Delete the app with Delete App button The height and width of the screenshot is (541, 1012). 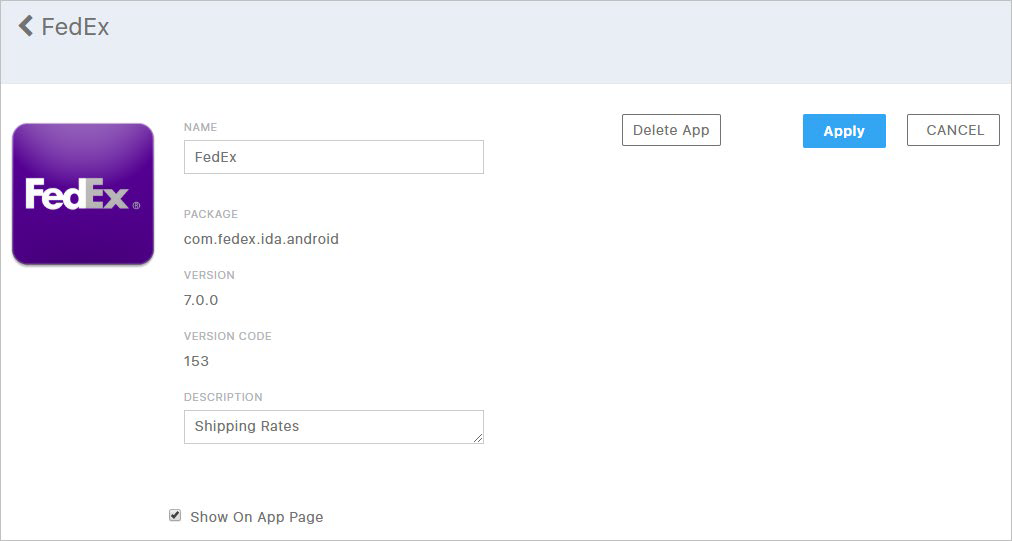click(671, 130)
